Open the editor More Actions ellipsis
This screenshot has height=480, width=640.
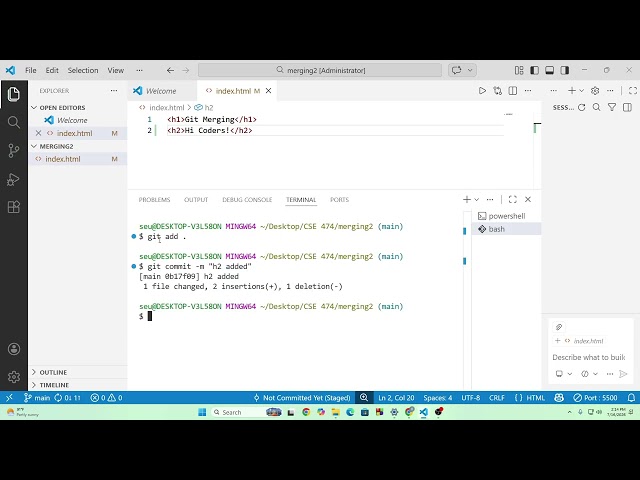tap(528, 91)
